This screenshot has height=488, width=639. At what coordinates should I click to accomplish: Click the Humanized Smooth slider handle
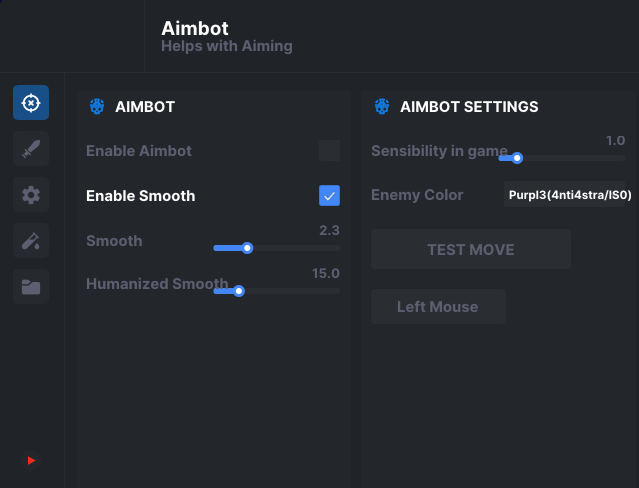[x=238, y=291]
